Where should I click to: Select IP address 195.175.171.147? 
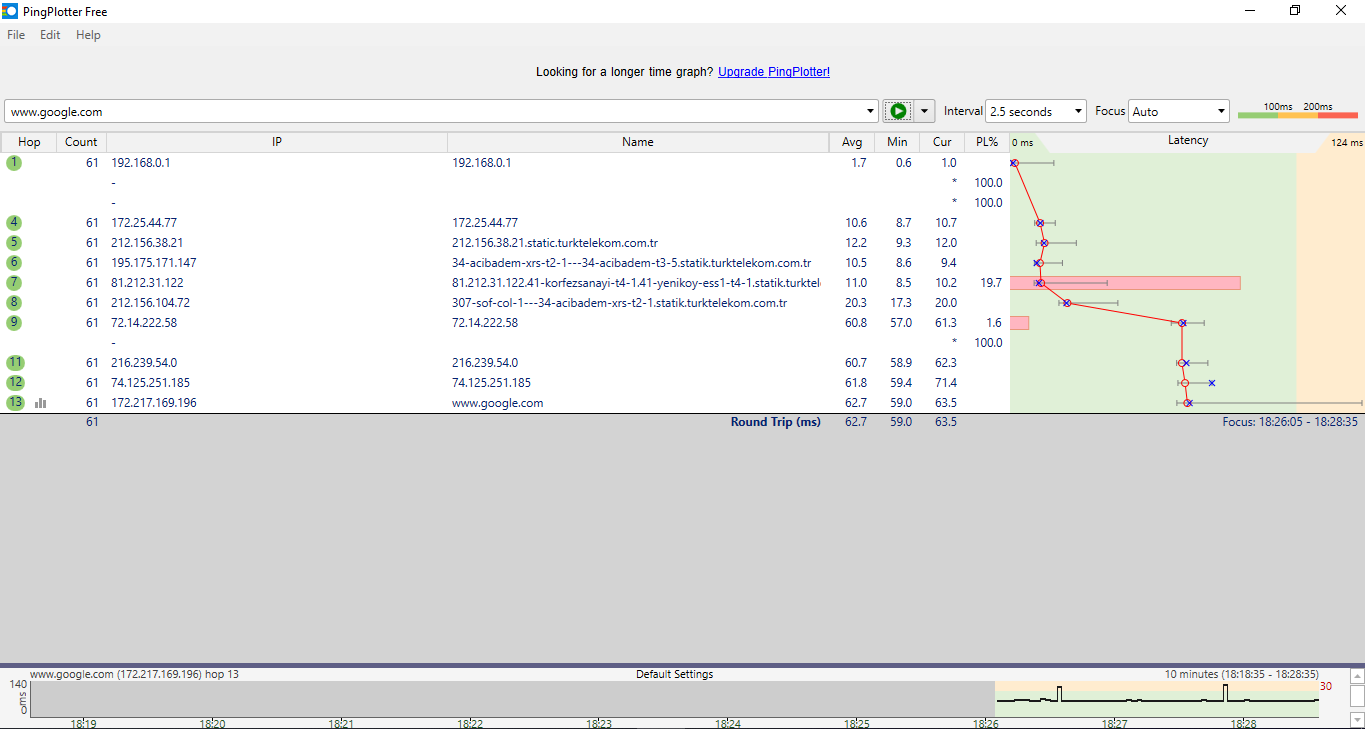(x=154, y=262)
